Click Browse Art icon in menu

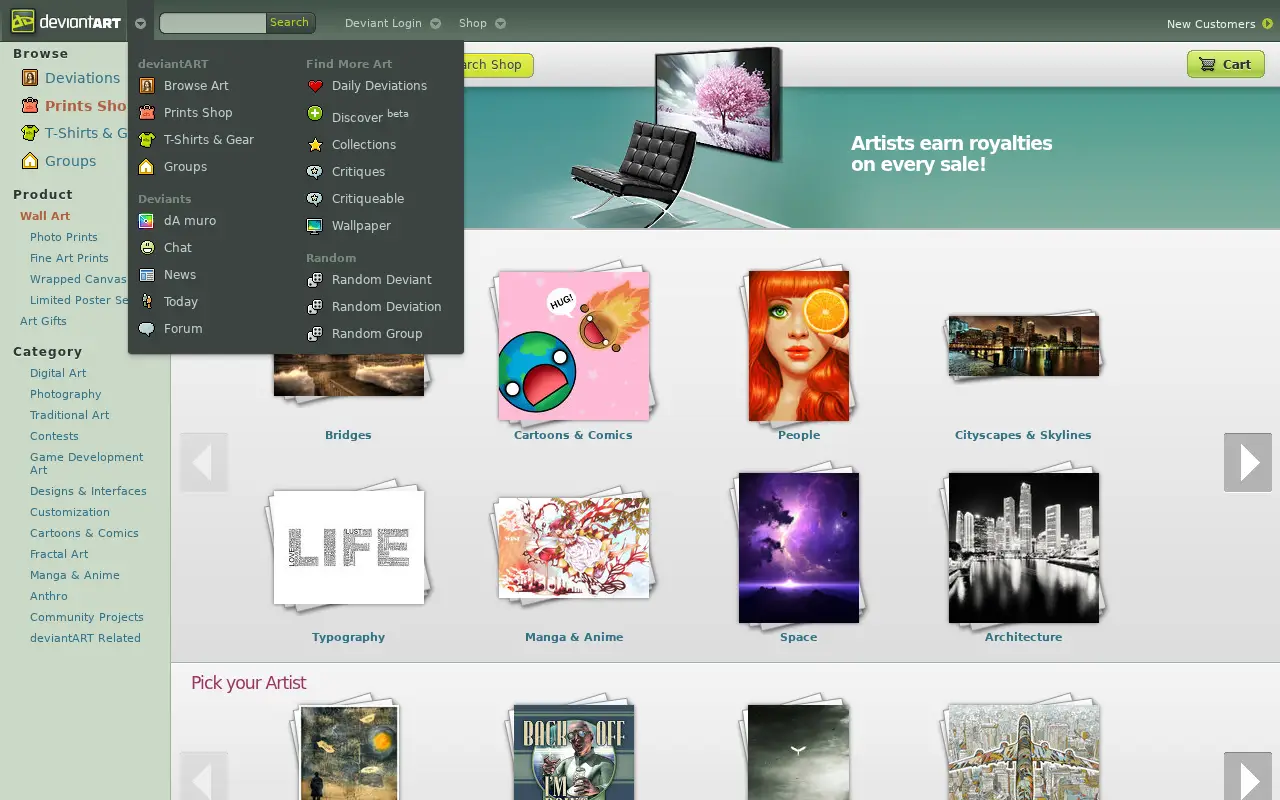click(147, 86)
